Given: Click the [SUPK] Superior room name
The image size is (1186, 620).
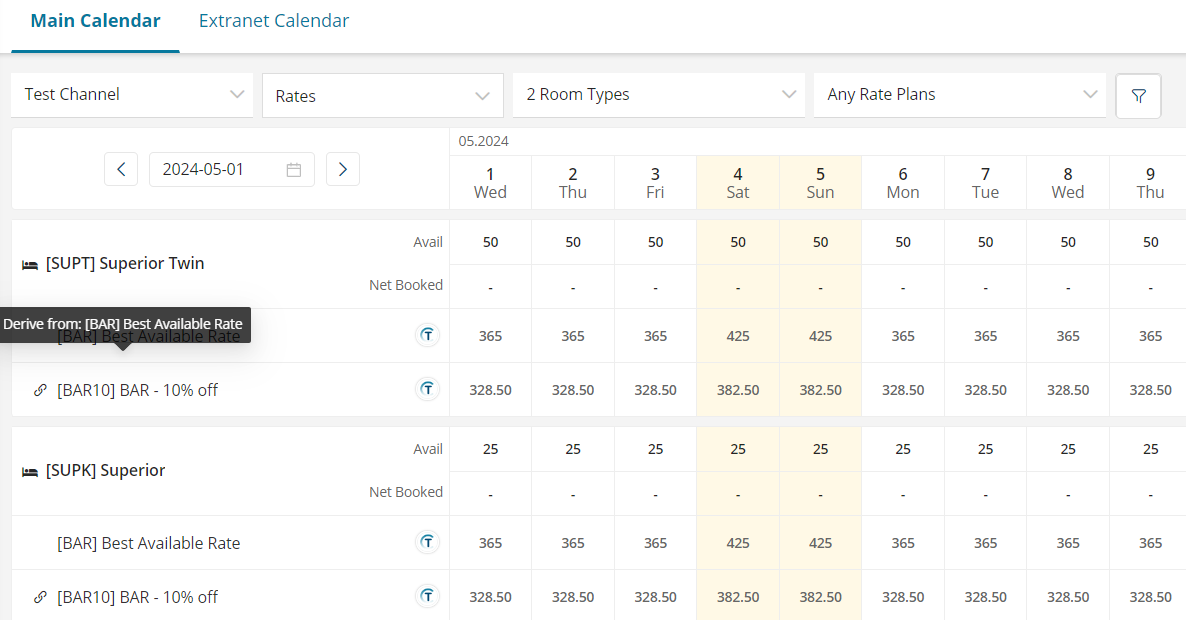Looking at the screenshot, I should (105, 470).
